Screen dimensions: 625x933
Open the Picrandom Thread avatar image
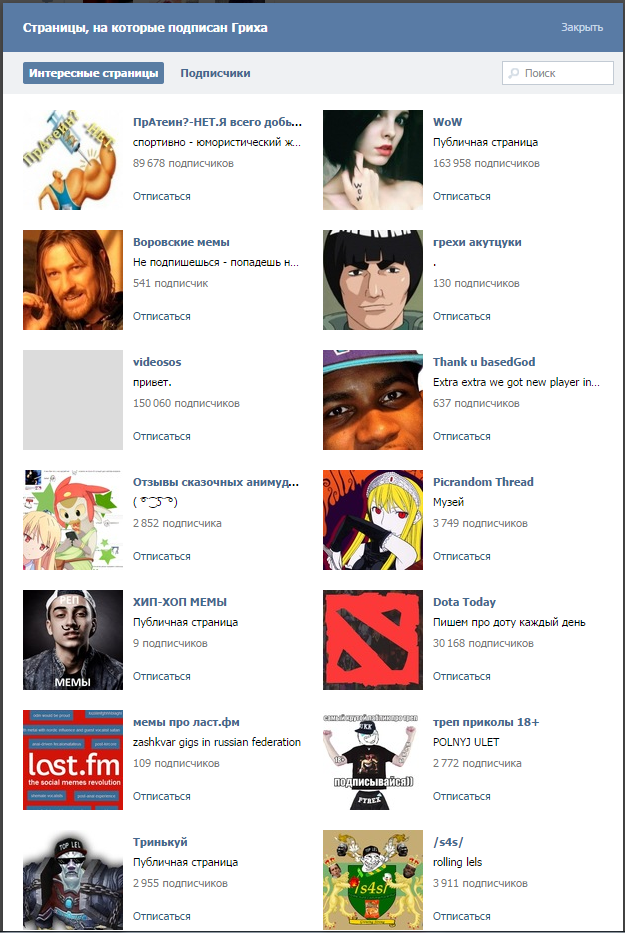pos(373,520)
